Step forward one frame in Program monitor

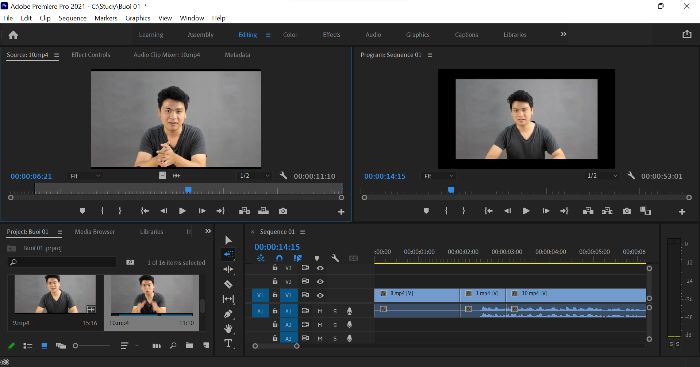click(546, 211)
